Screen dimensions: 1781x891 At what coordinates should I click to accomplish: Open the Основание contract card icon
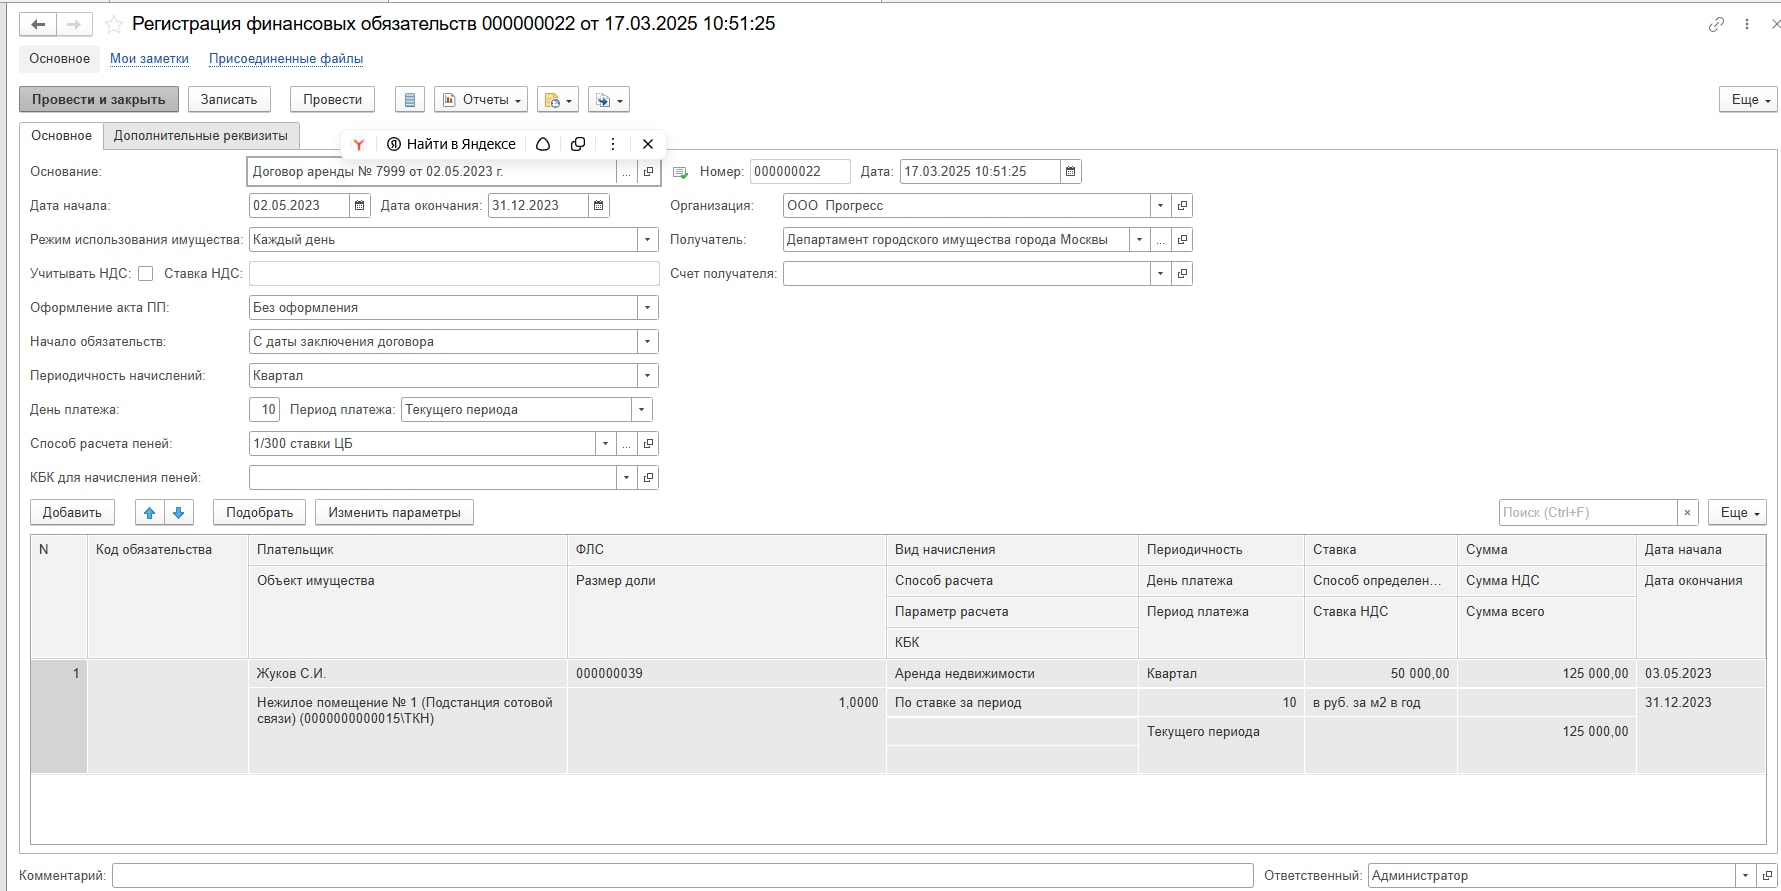(648, 172)
